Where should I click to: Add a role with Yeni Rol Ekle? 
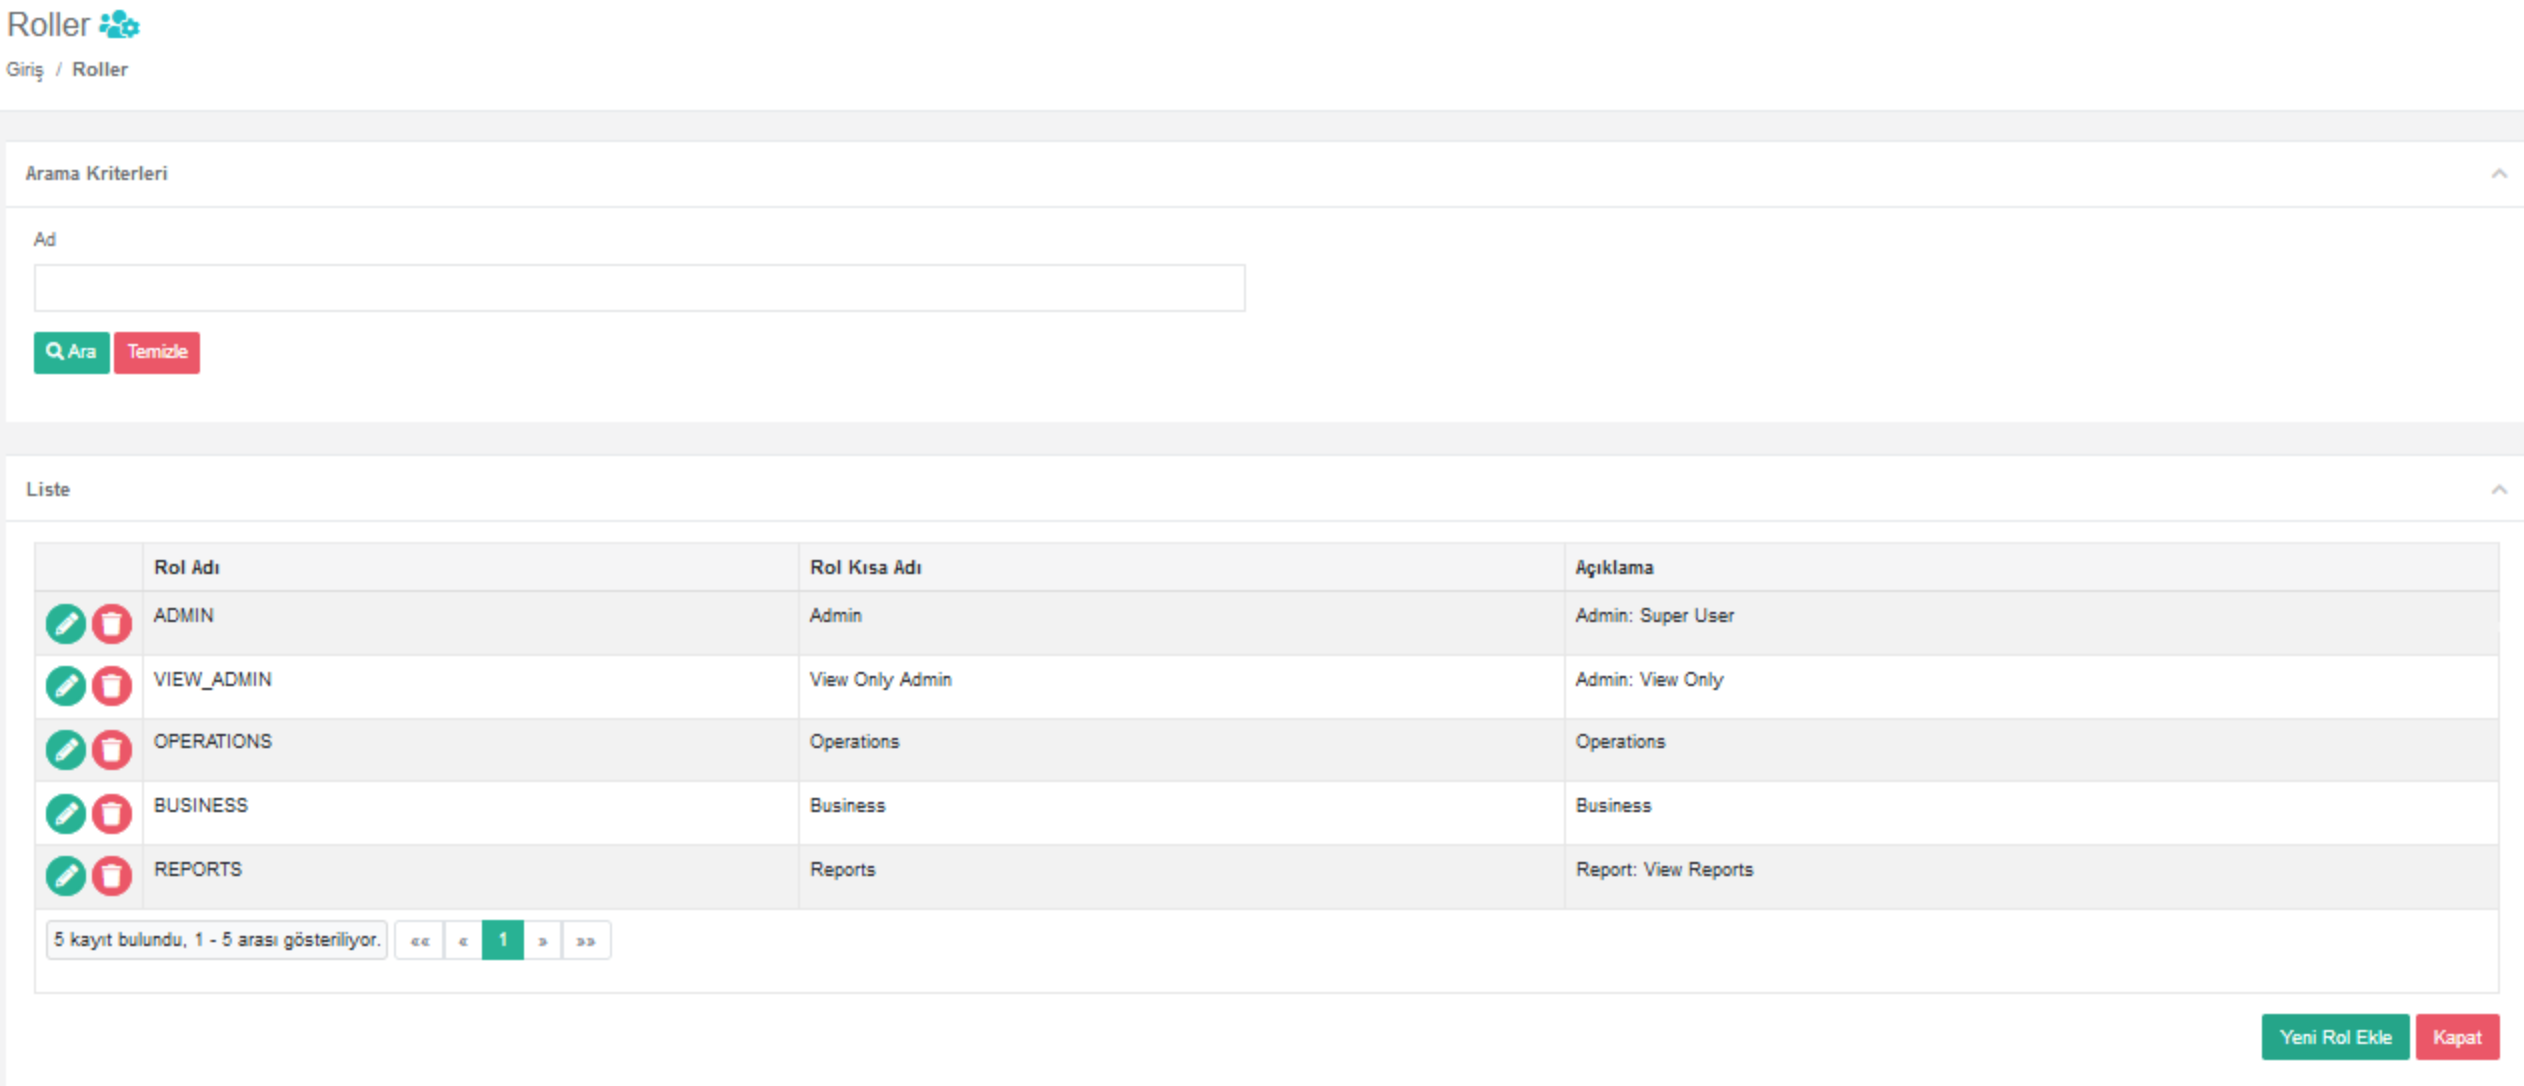click(2335, 1037)
